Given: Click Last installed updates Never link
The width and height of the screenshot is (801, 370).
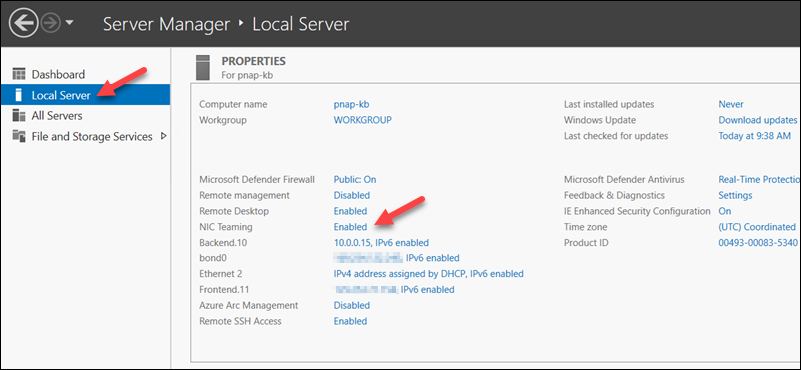Looking at the screenshot, I should pos(731,104).
